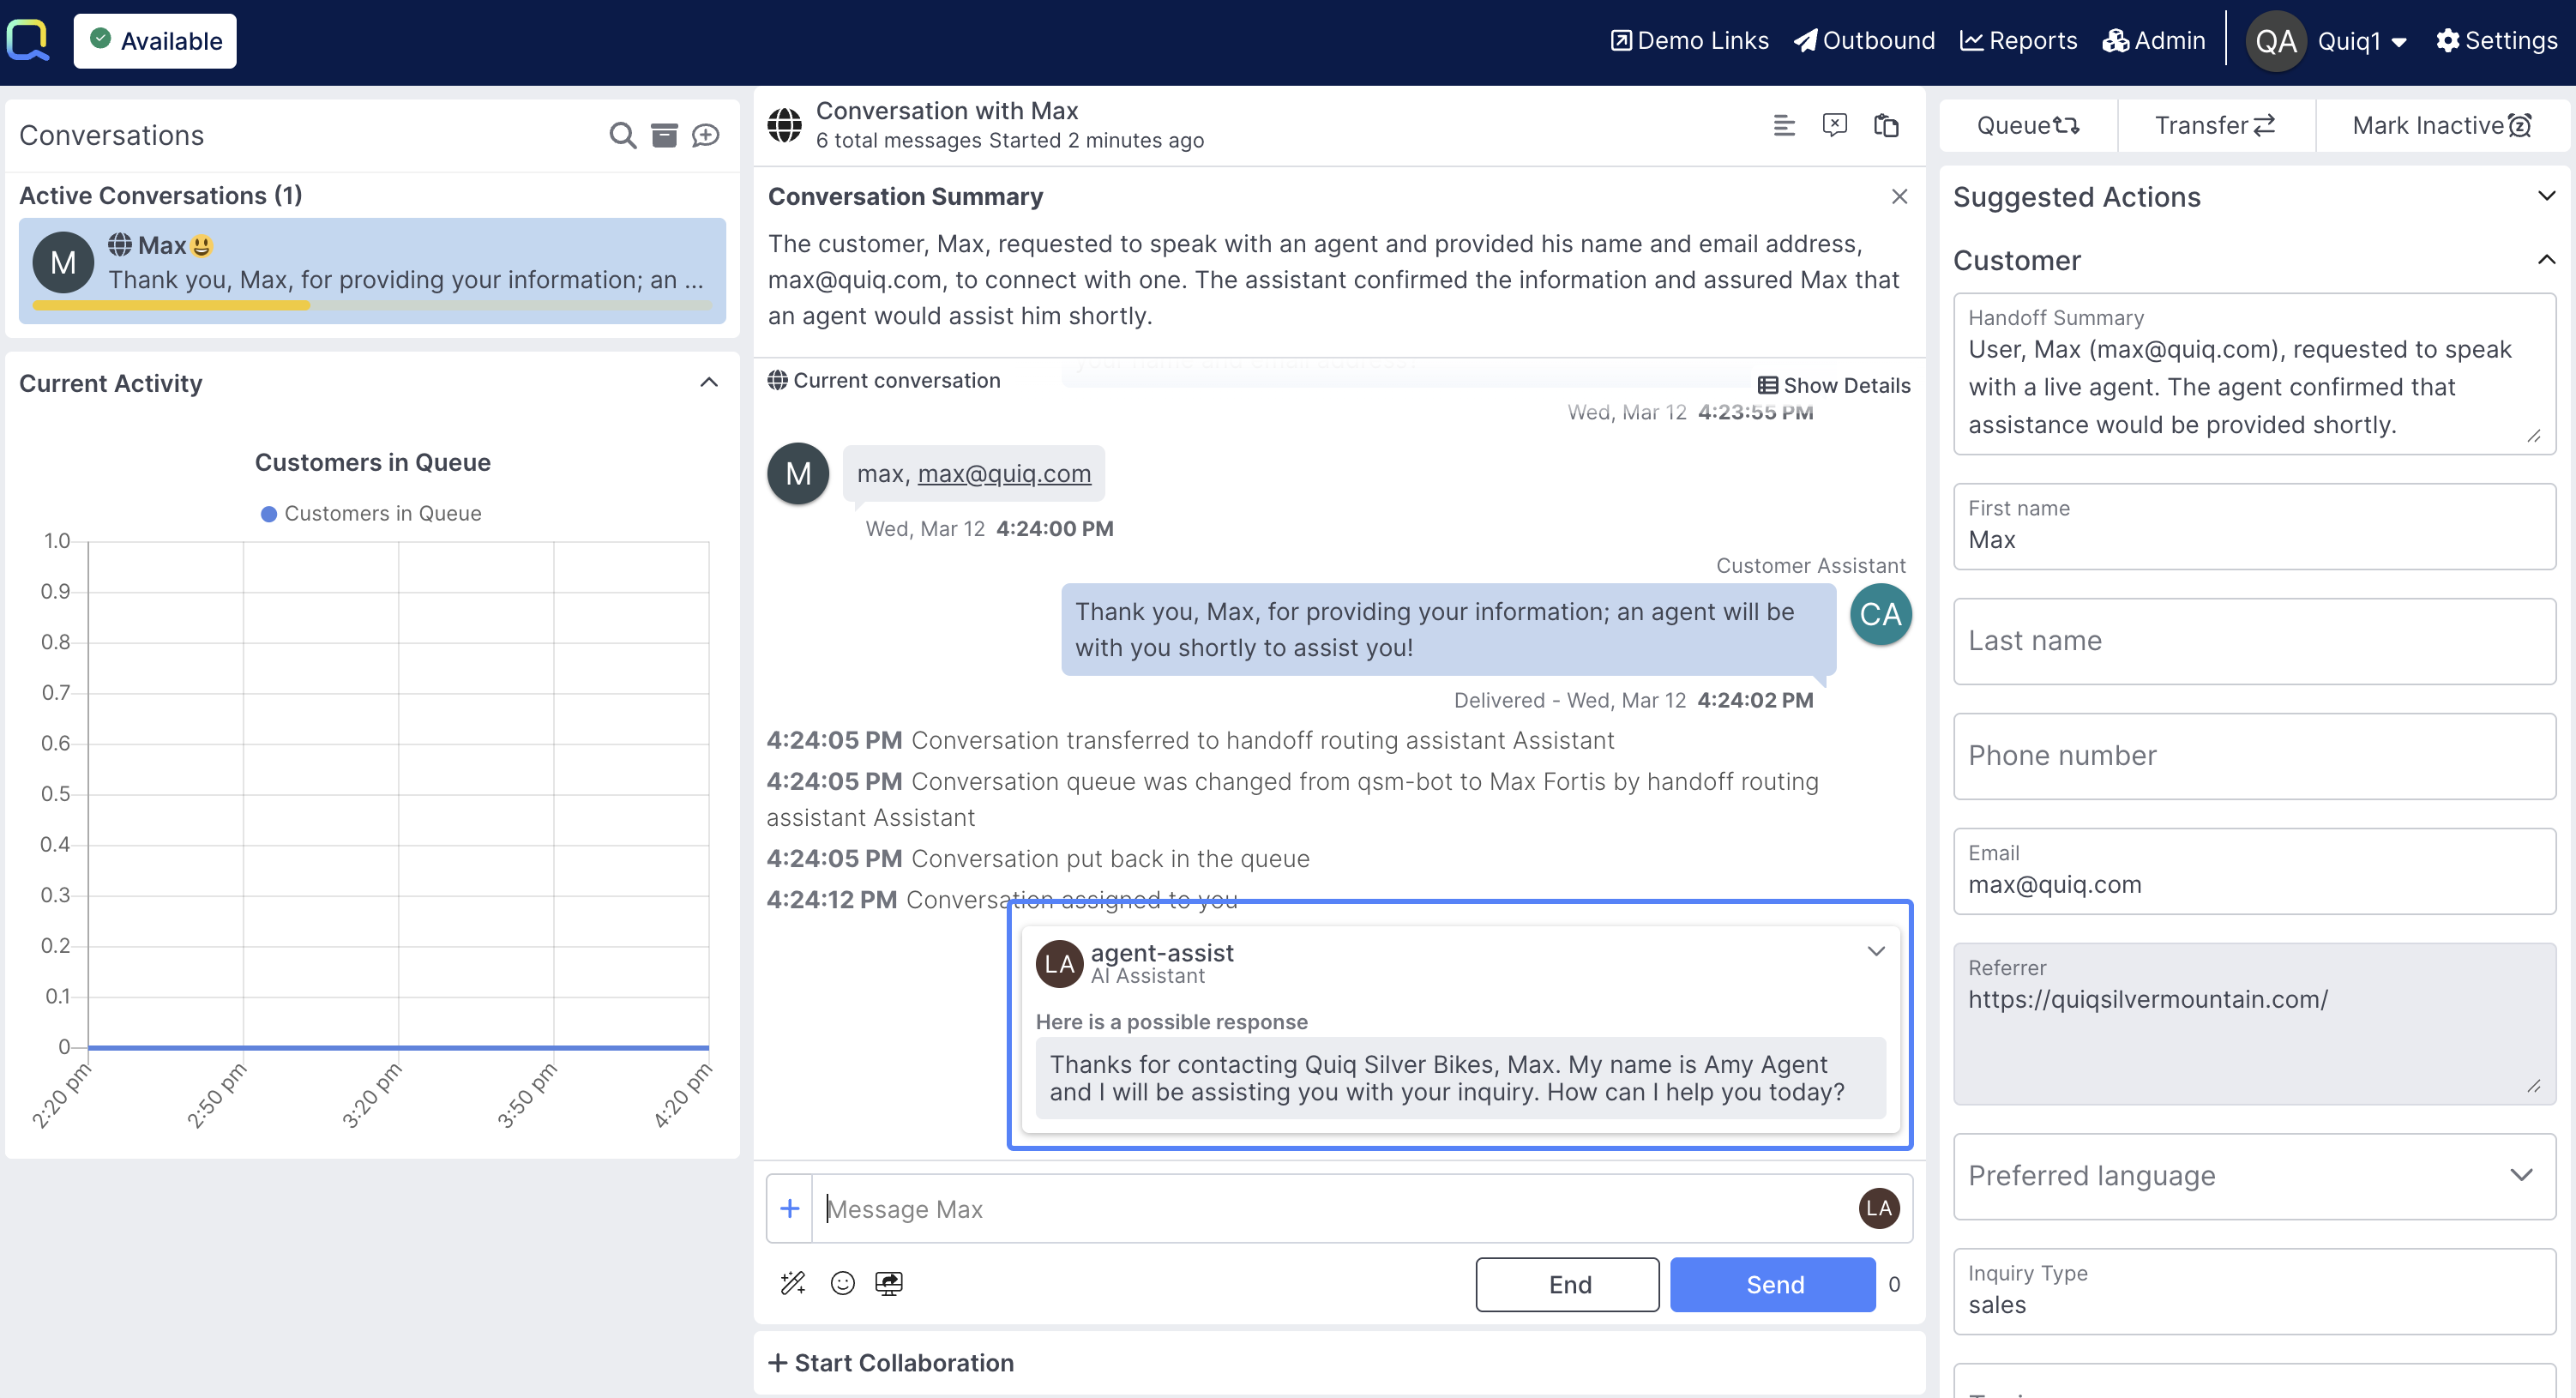This screenshot has height=1398, width=2576.
Task: Open the emoji picker smiley icon
Action: click(842, 1283)
